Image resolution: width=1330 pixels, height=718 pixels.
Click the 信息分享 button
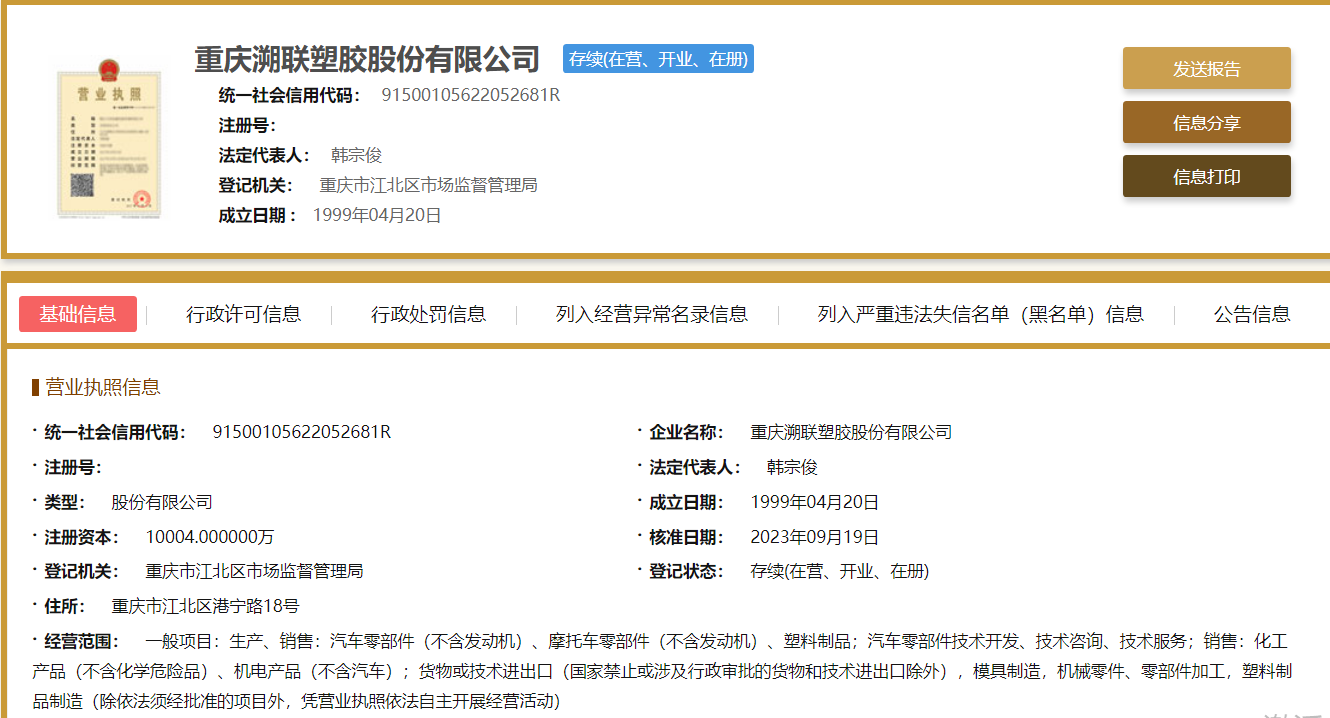[1206, 122]
